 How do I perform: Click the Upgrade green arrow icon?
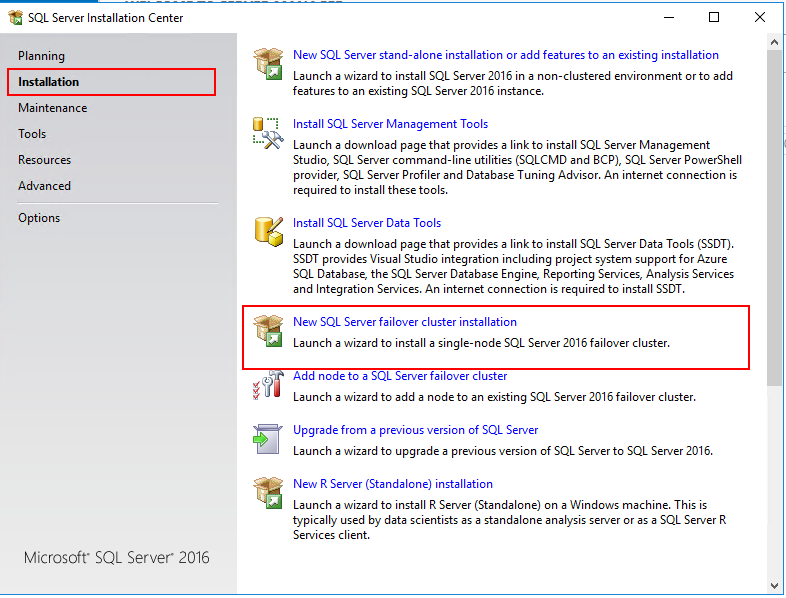[x=268, y=439]
